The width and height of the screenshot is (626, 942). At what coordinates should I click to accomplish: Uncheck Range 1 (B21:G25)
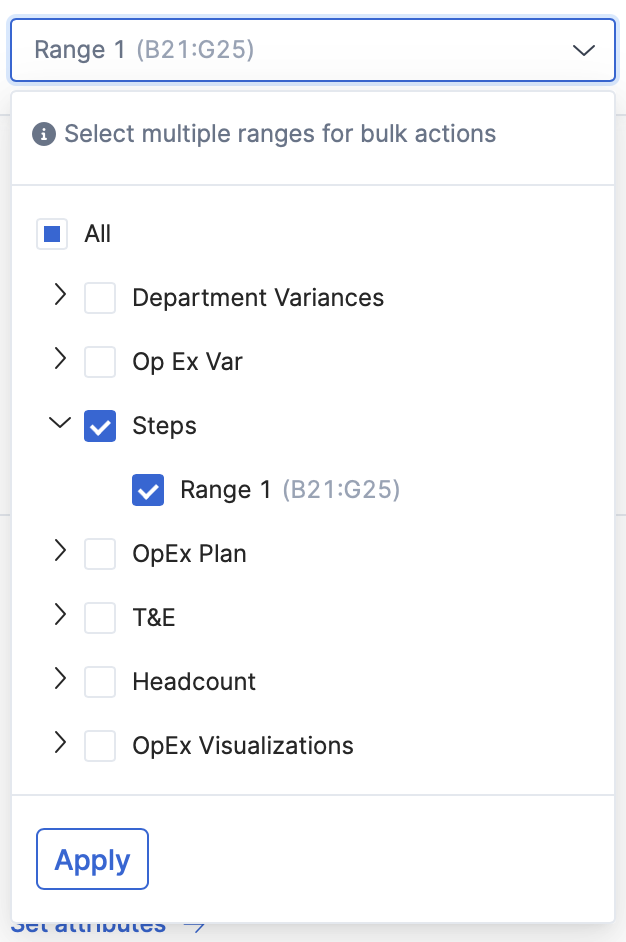(148, 489)
